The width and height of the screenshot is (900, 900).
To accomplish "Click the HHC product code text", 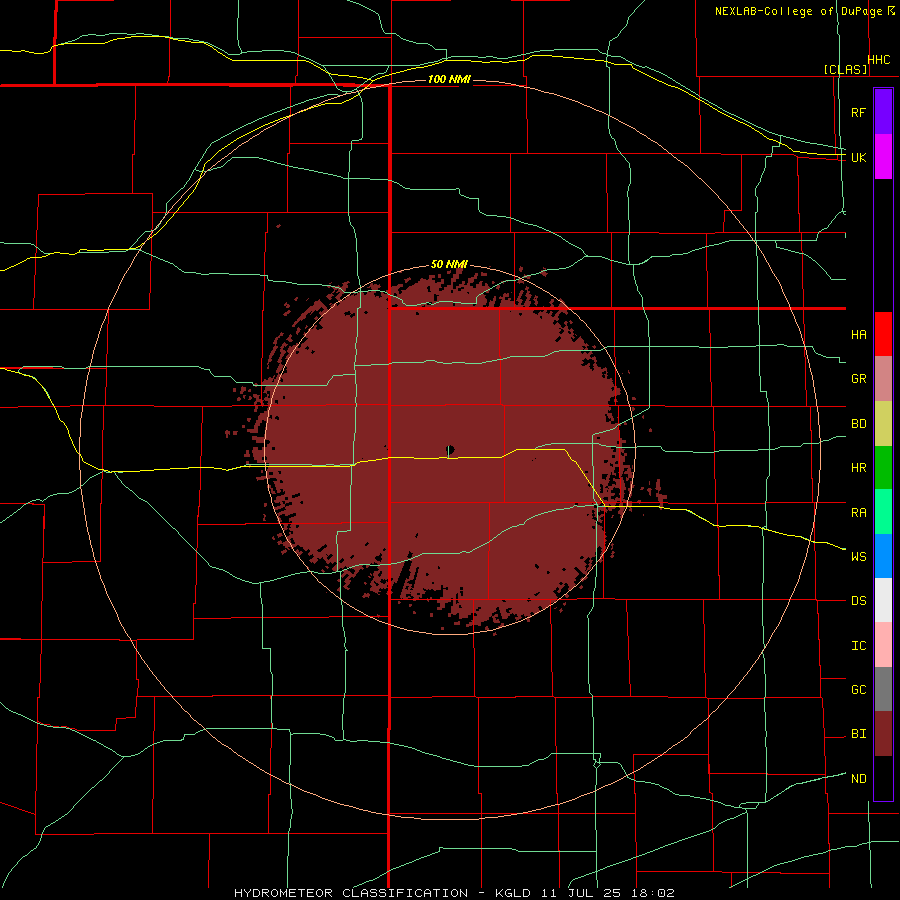I will pos(879,60).
